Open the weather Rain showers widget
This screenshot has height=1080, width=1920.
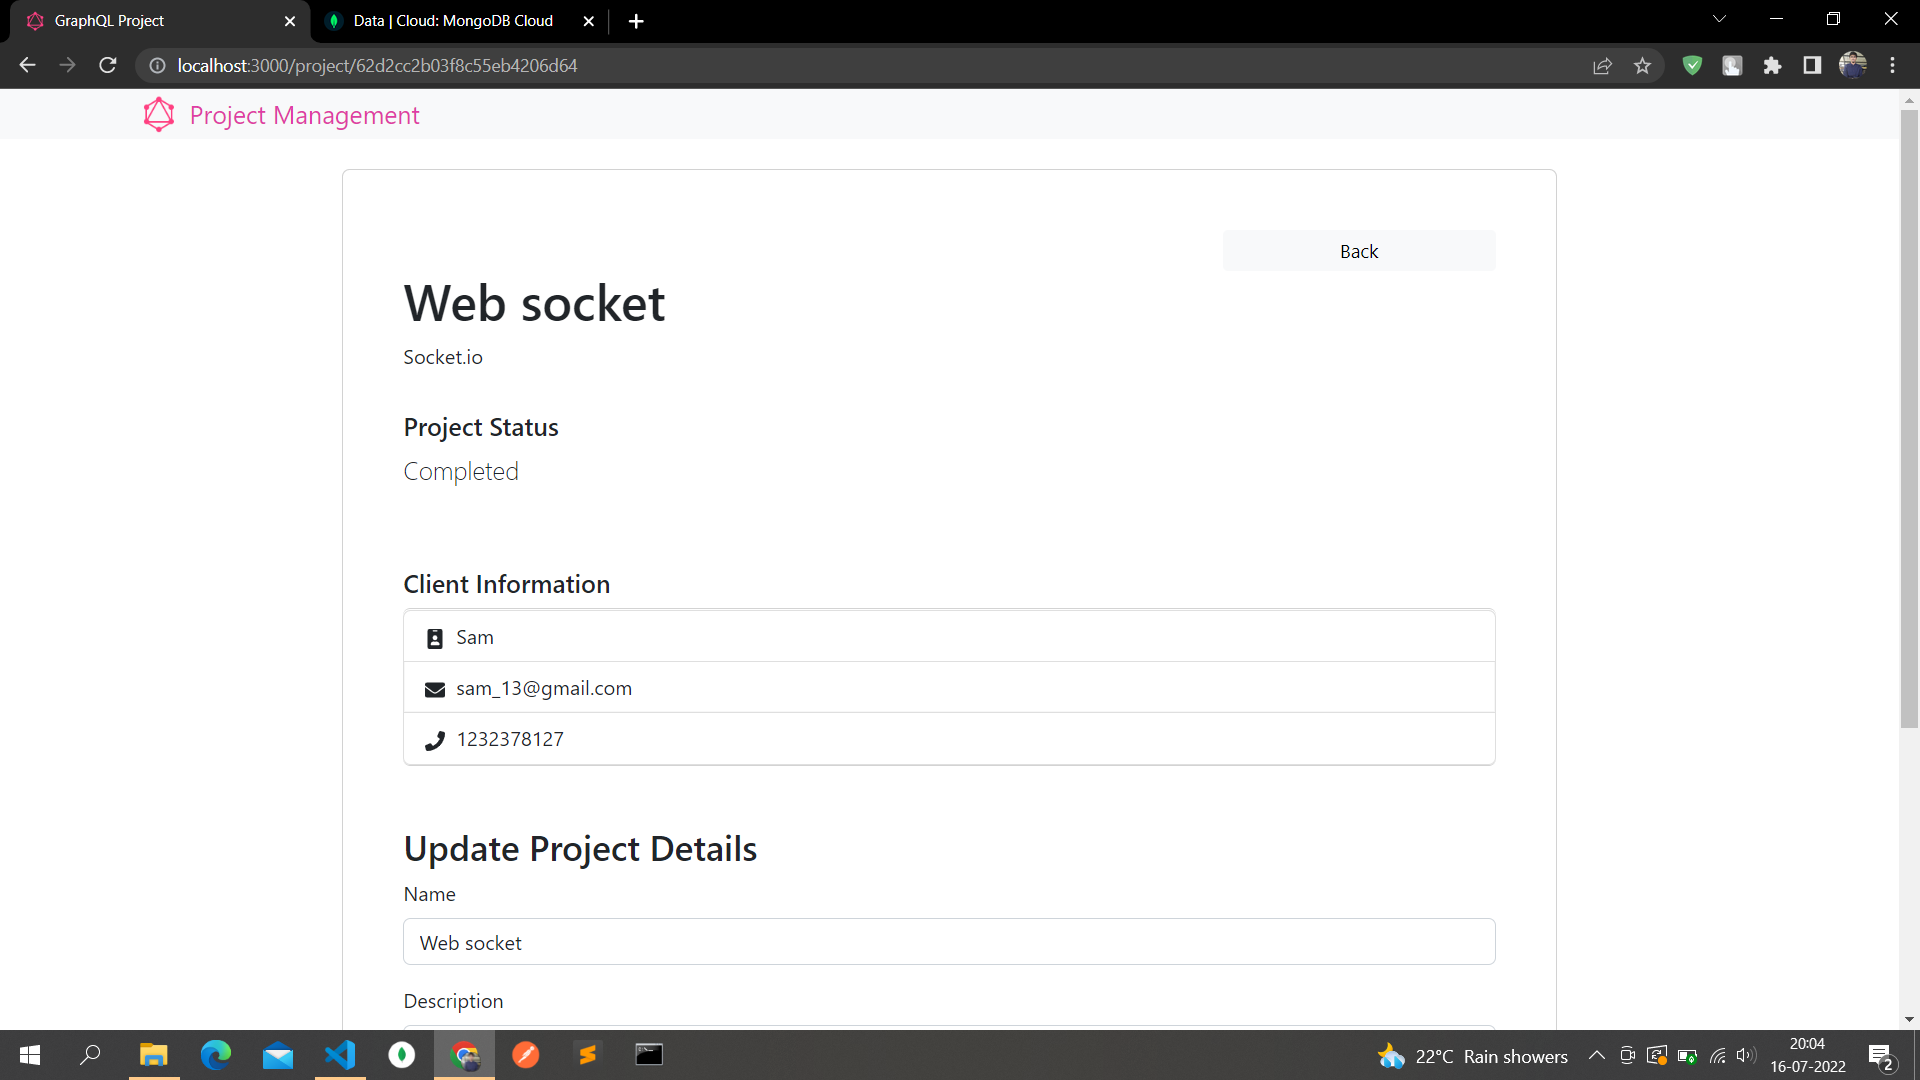[1473, 1056]
